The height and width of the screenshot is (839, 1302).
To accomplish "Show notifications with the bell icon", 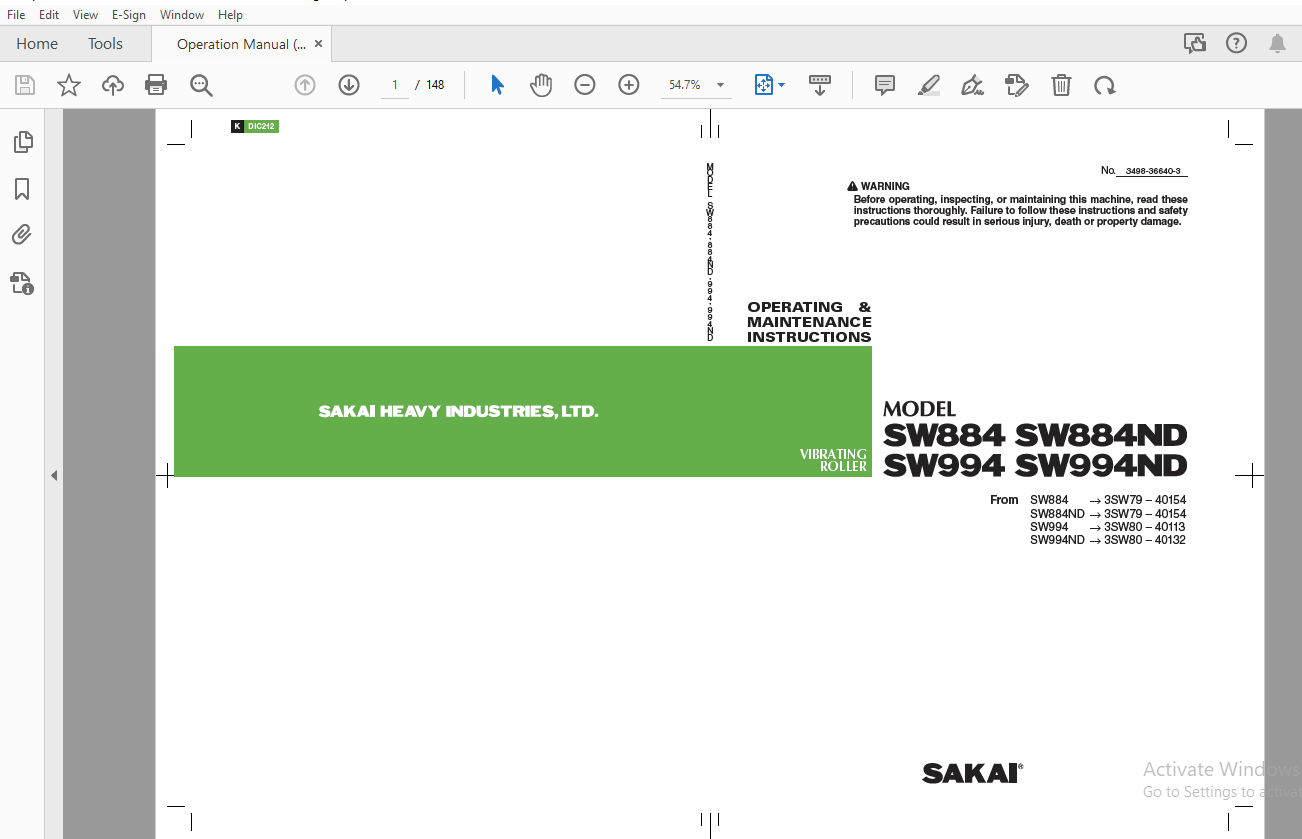I will tap(1277, 43).
